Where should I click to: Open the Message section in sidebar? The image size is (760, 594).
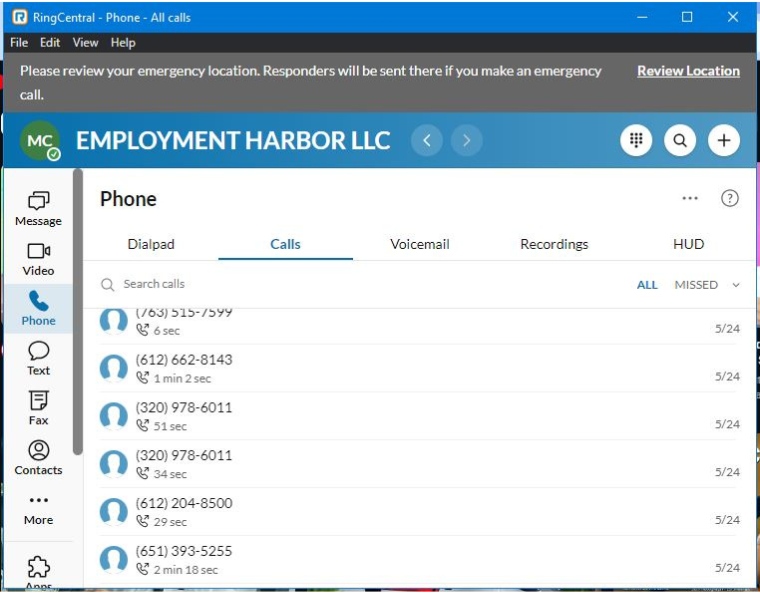(38, 209)
